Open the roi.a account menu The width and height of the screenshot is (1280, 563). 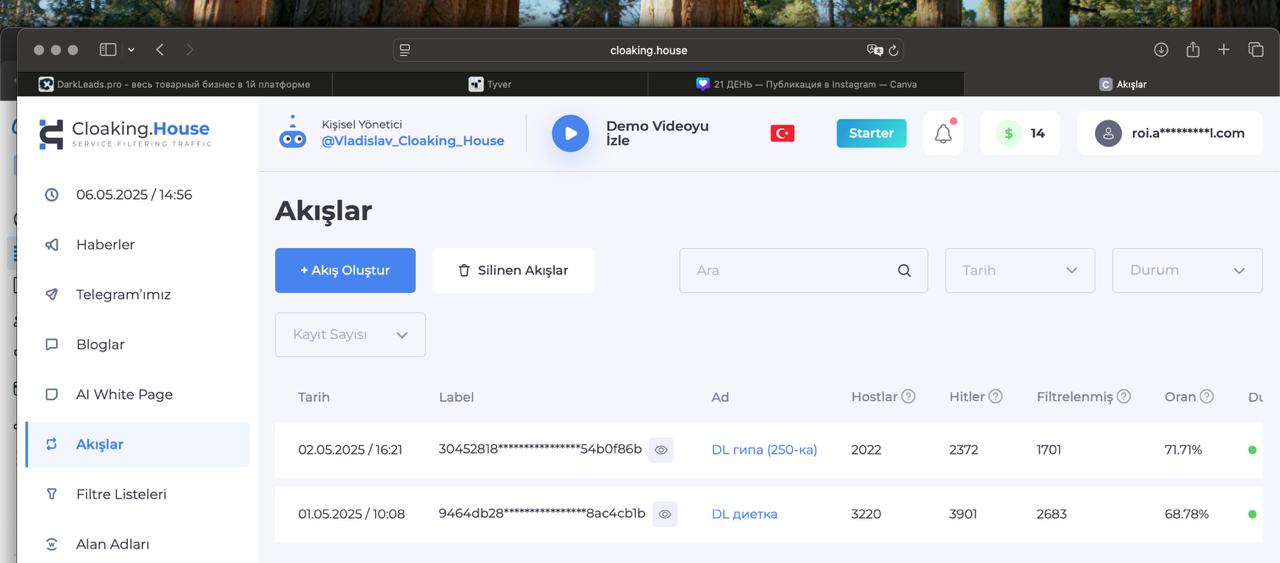pos(1170,133)
